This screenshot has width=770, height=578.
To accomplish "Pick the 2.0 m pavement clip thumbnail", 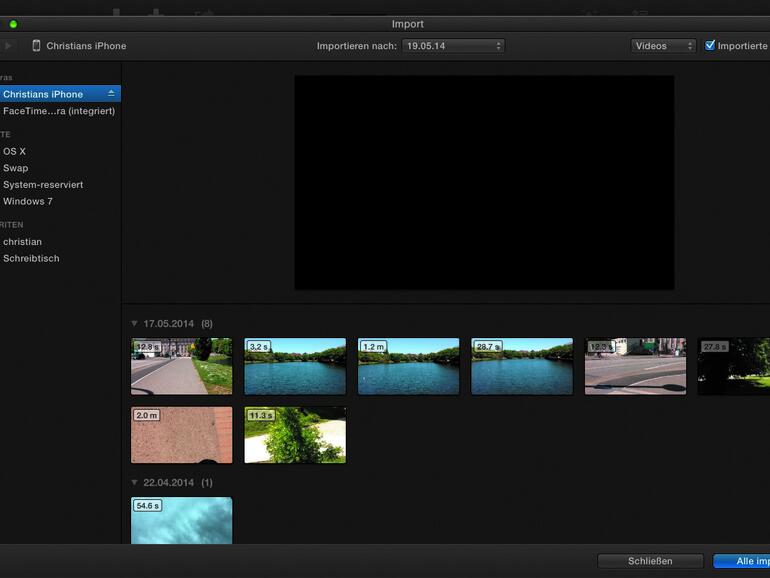I will coord(181,435).
